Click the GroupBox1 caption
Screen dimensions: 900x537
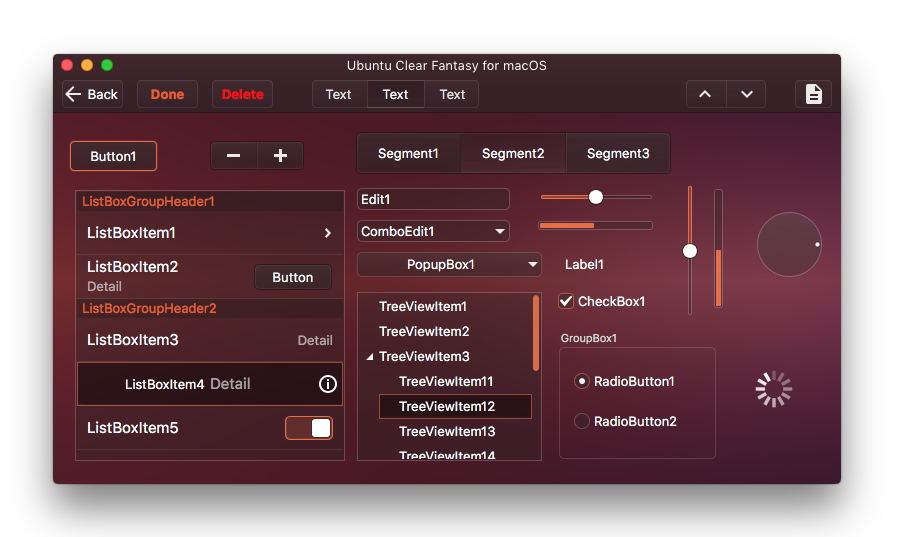tap(589, 338)
